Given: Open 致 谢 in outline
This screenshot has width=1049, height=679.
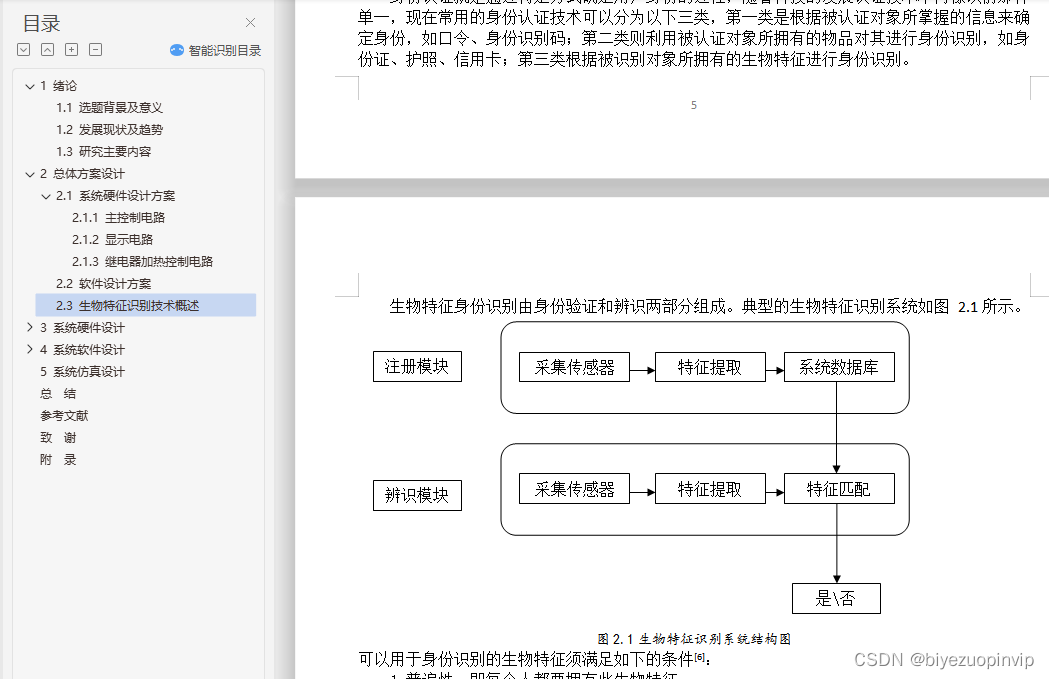Looking at the screenshot, I should coord(58,438).
